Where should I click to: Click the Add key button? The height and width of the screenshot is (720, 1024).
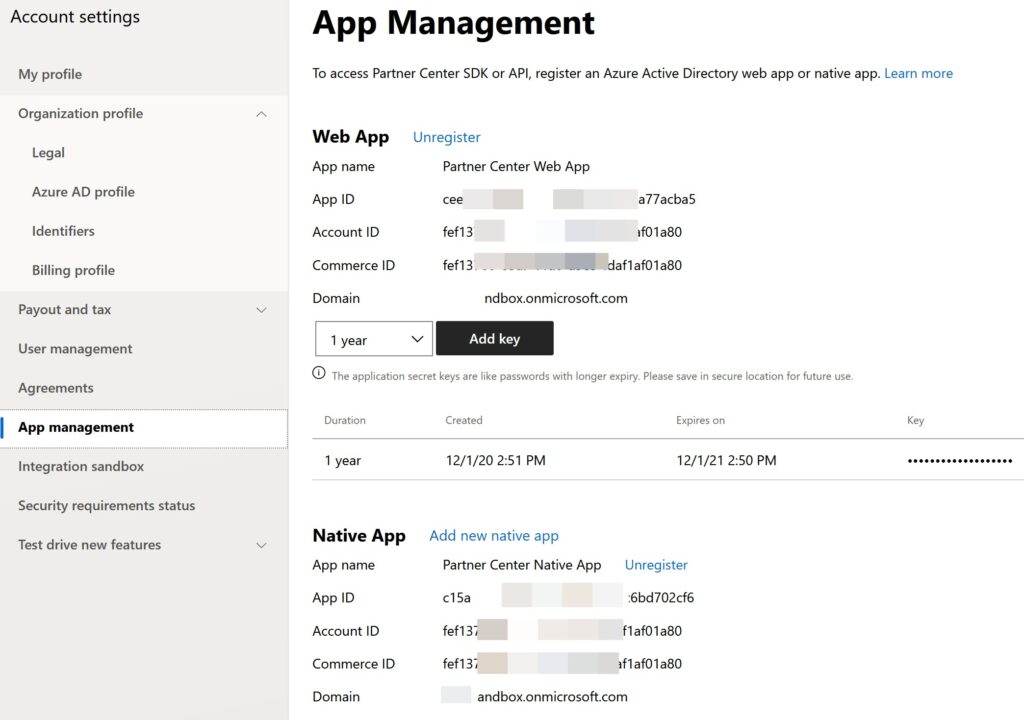coord(494,338)
